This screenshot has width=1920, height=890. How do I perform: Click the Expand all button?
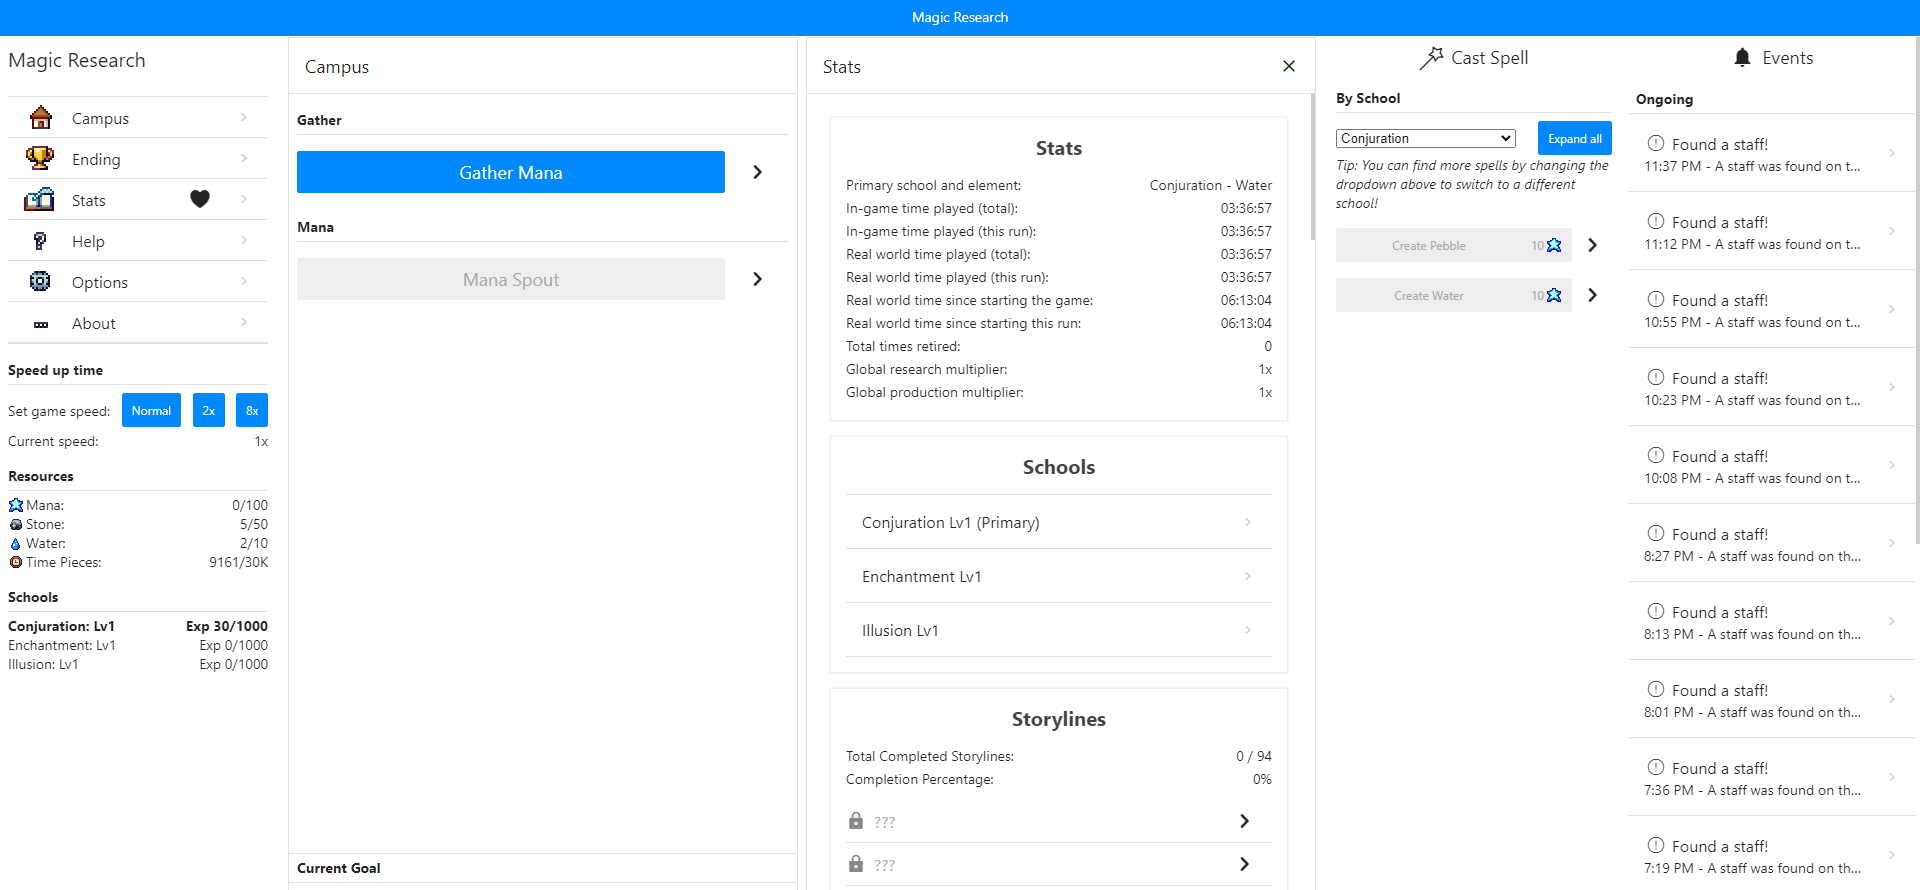pos(1574,138)
